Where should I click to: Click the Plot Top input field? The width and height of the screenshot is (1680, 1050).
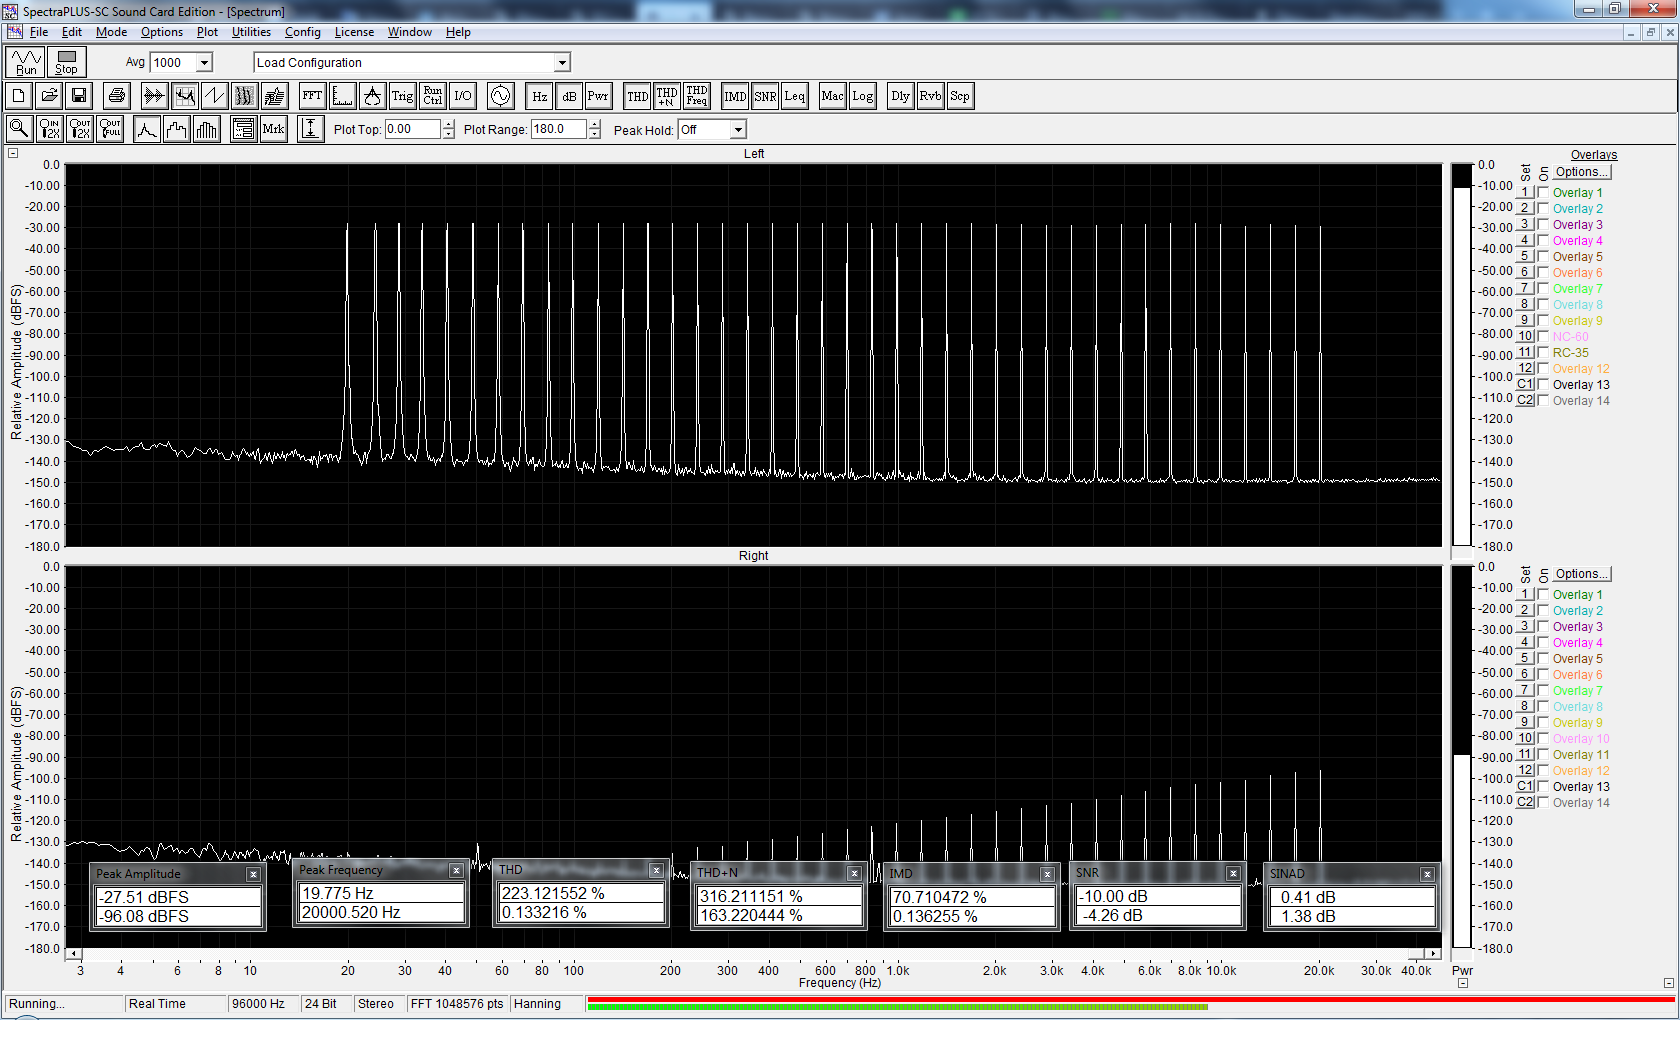click(412, 129)
